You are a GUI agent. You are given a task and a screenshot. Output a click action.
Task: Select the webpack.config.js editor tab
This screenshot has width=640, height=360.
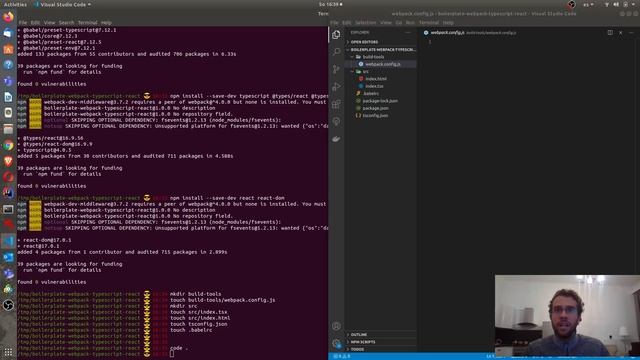click(x=469, y=33)
